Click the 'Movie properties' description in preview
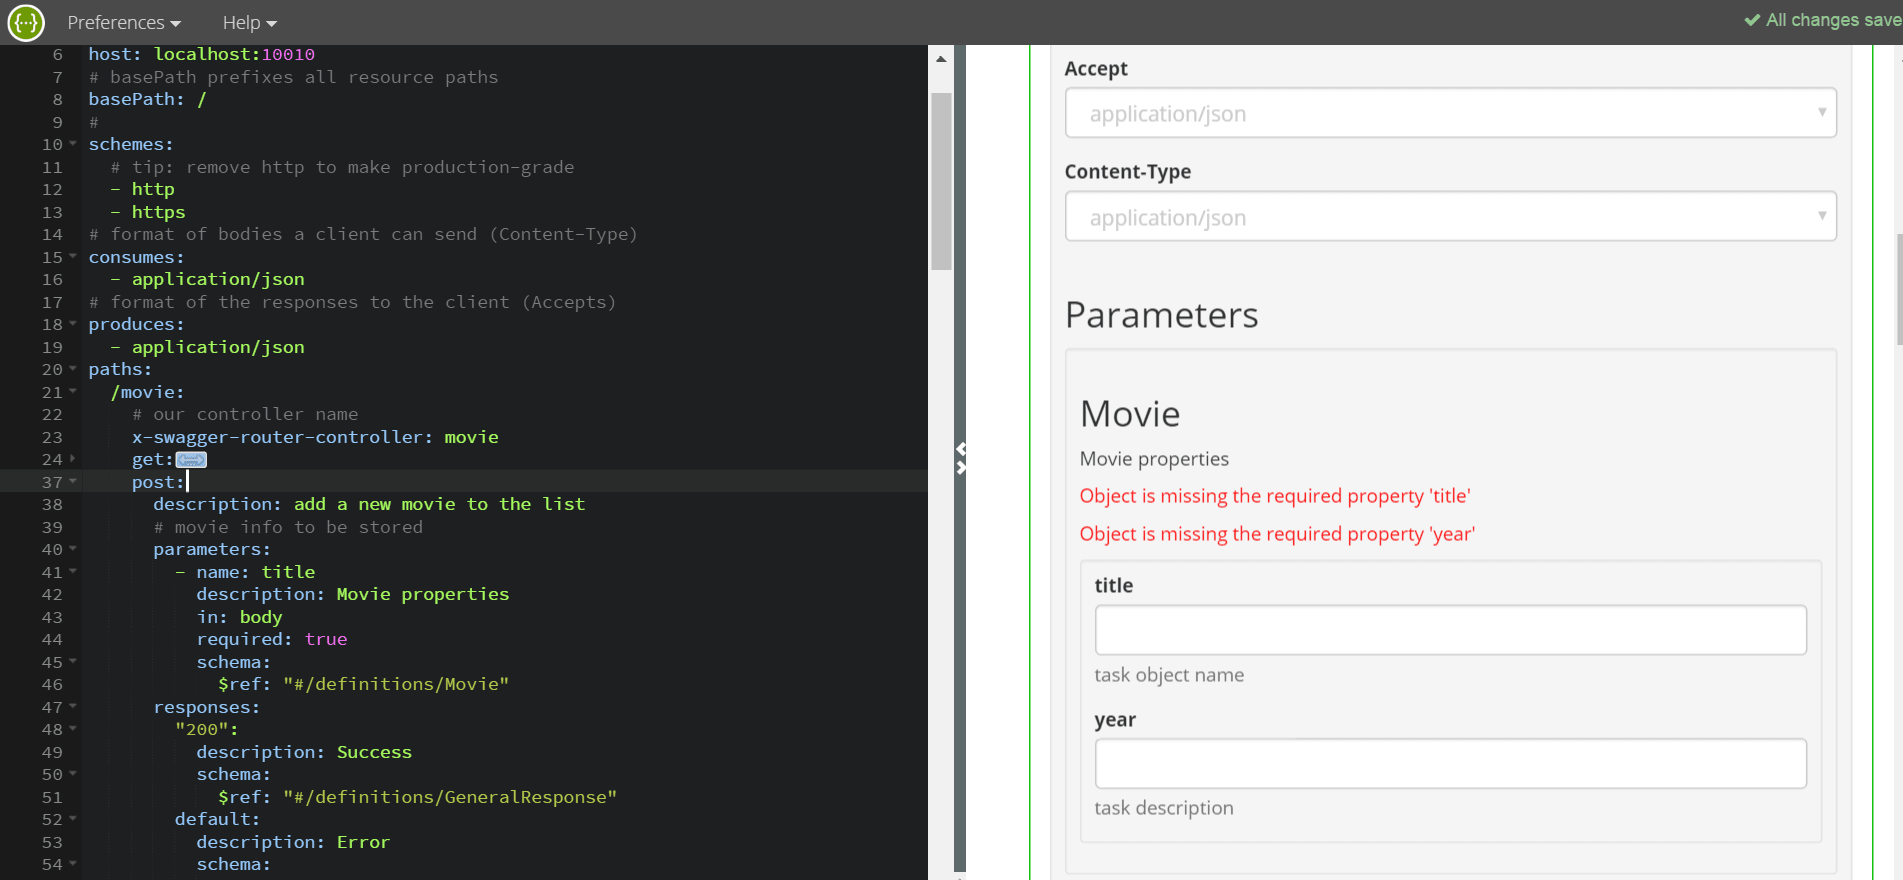This screenshot has width=1903, height=880. [1154, 459]
